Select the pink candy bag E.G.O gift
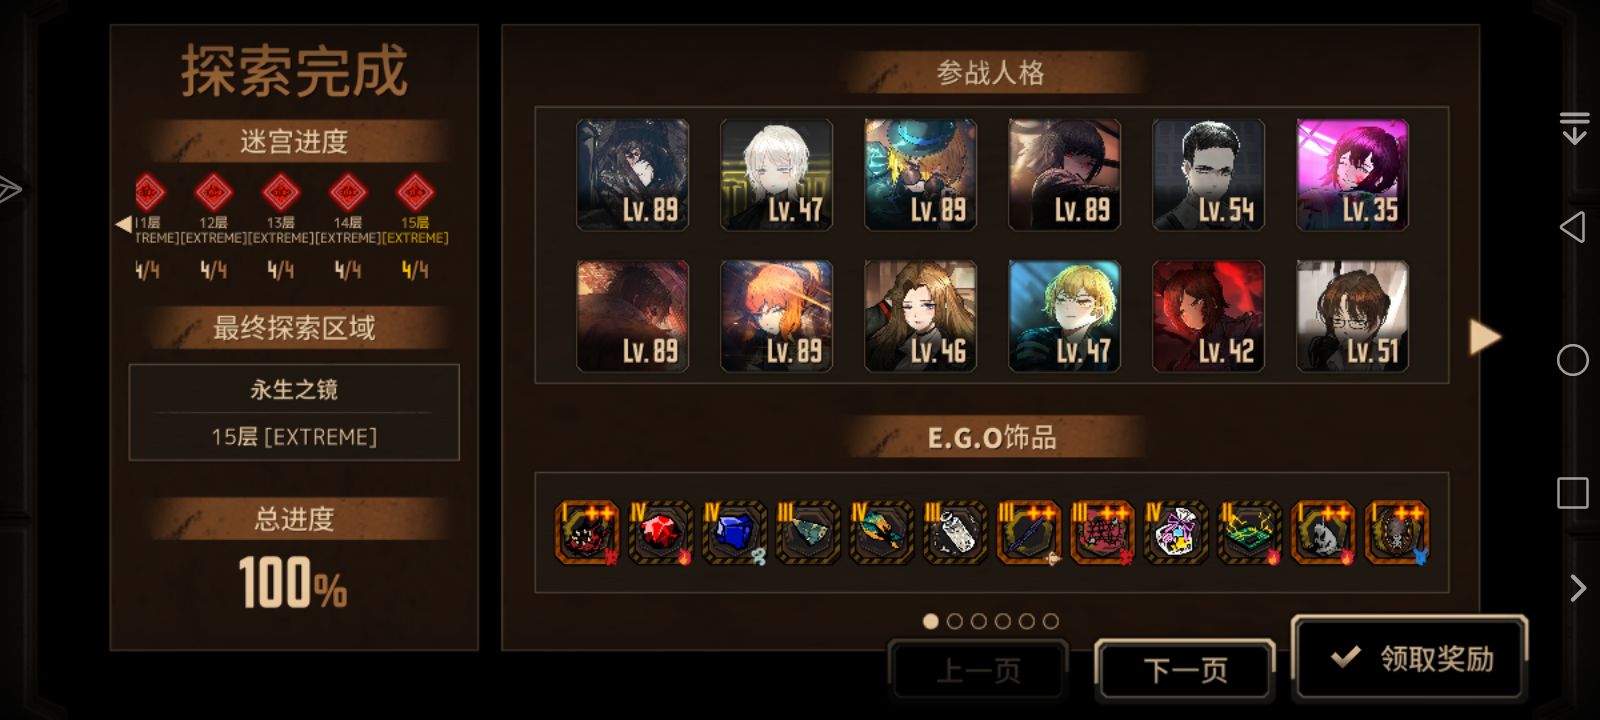 click(x=1176, y=533)
